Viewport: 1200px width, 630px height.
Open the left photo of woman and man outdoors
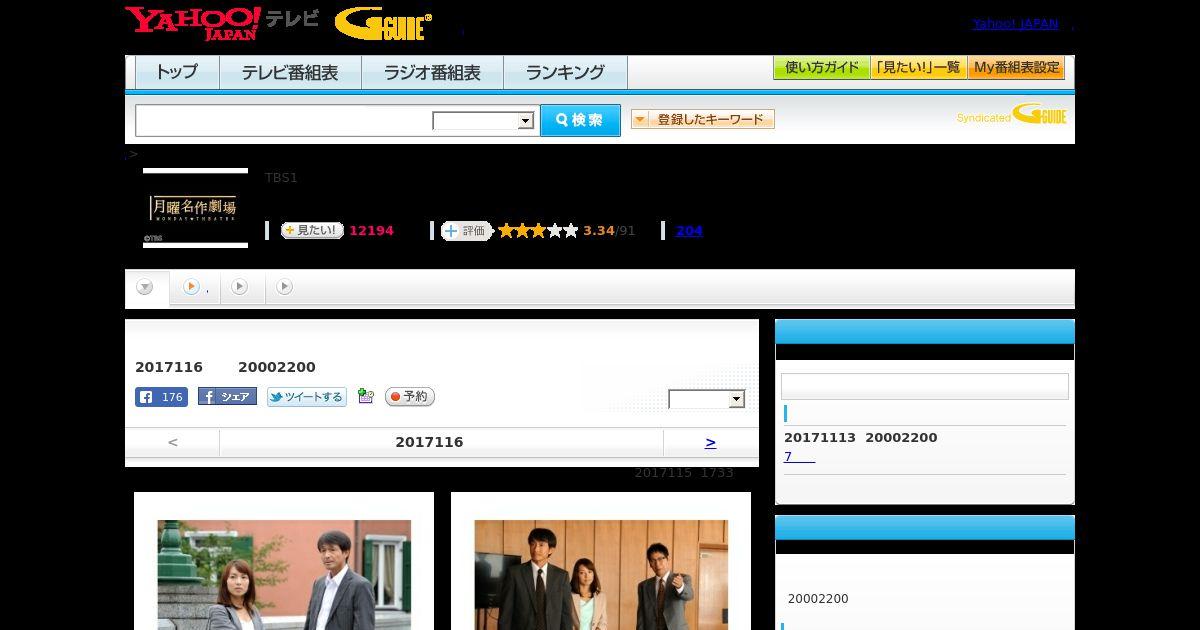[284, 575]
